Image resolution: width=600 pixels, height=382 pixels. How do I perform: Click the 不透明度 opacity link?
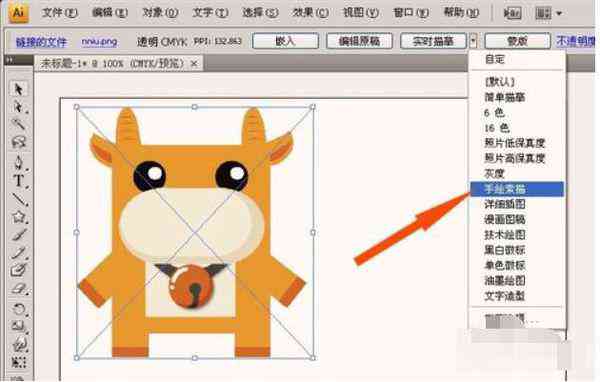pyautogui.click(x=575, y=41)
